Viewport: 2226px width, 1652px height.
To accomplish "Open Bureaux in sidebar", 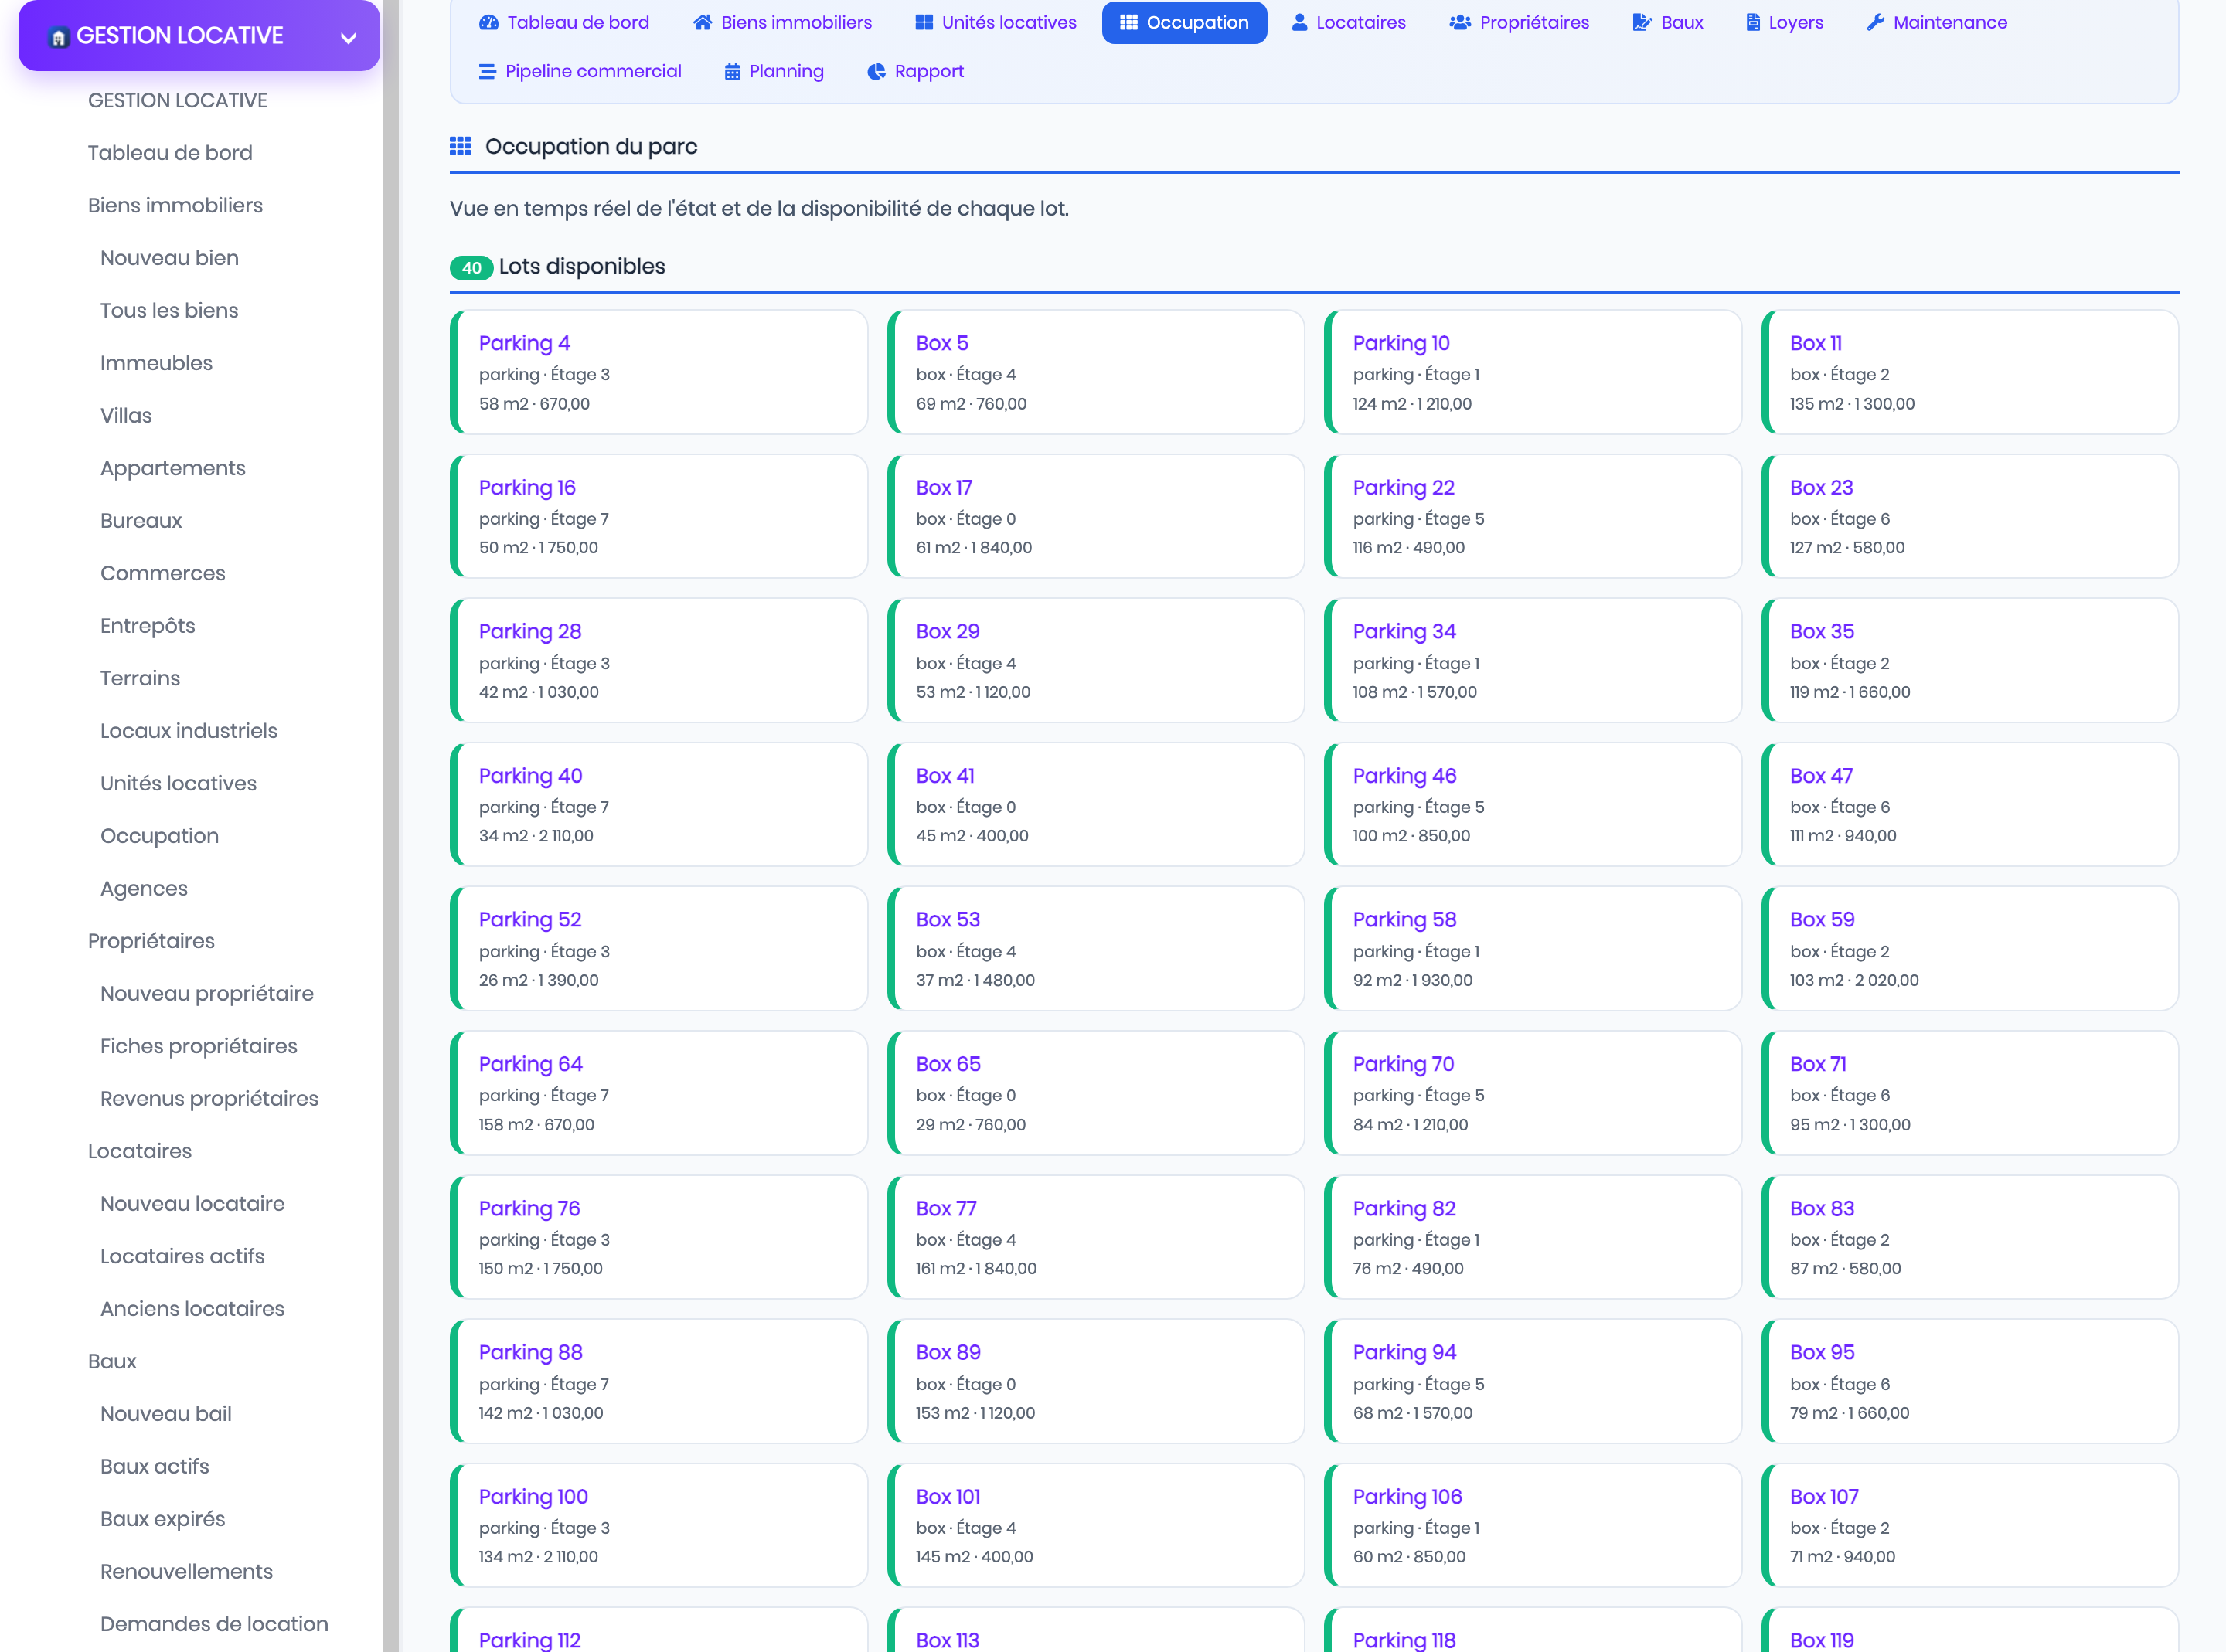I will coord(141,520).
